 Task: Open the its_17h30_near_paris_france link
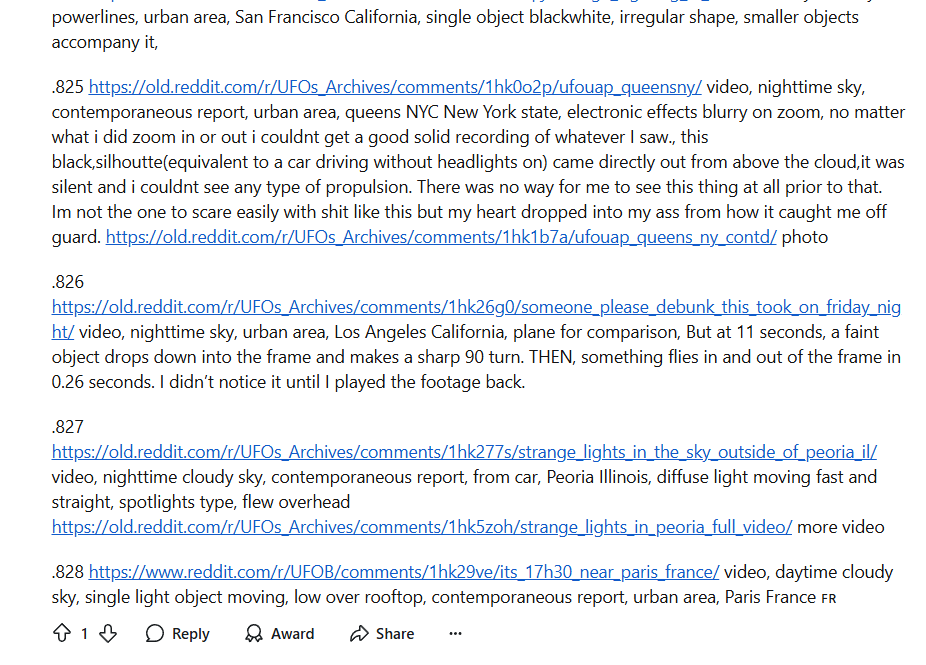click(404, 572)
